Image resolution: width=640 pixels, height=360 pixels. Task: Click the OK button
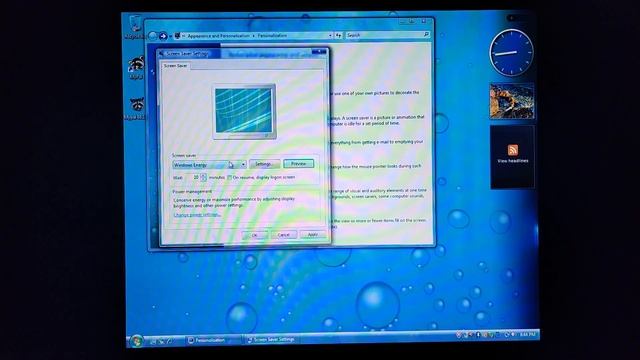click(x=255, y=235)
